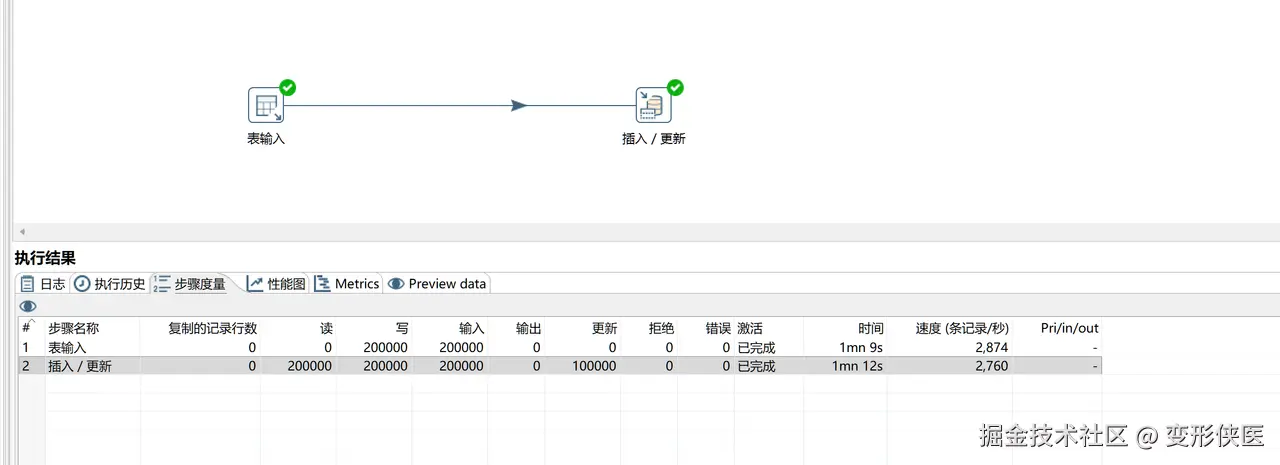Image resolution: width=1280 pixels, height=465 pixels.
Task: Click the 已完成 status in 插入 / 更新 row
Action: point(756,366)
